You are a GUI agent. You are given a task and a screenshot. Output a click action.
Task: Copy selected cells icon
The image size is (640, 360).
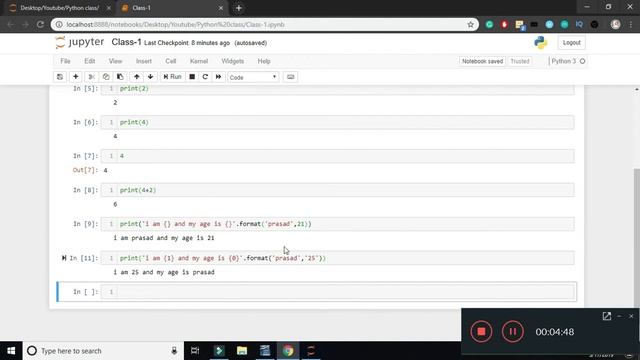click(x=106, y=77)
